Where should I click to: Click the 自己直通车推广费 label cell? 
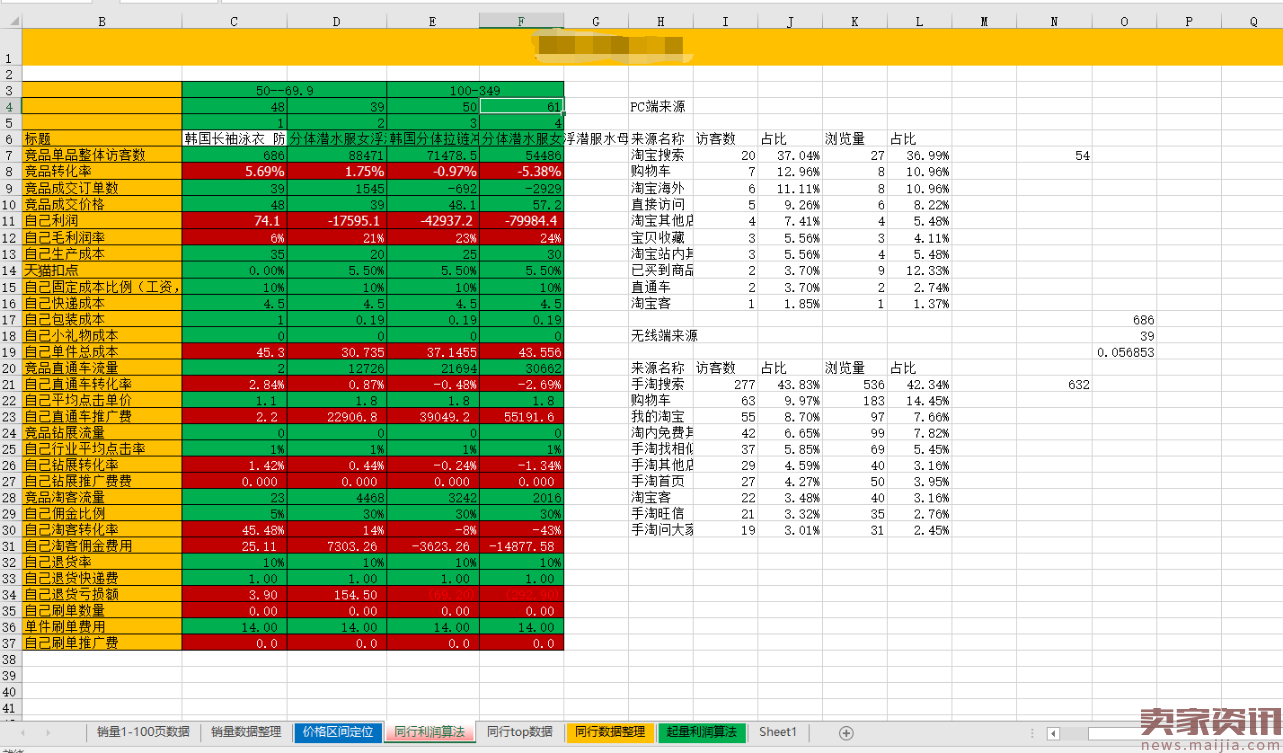[x=102, y=416]
